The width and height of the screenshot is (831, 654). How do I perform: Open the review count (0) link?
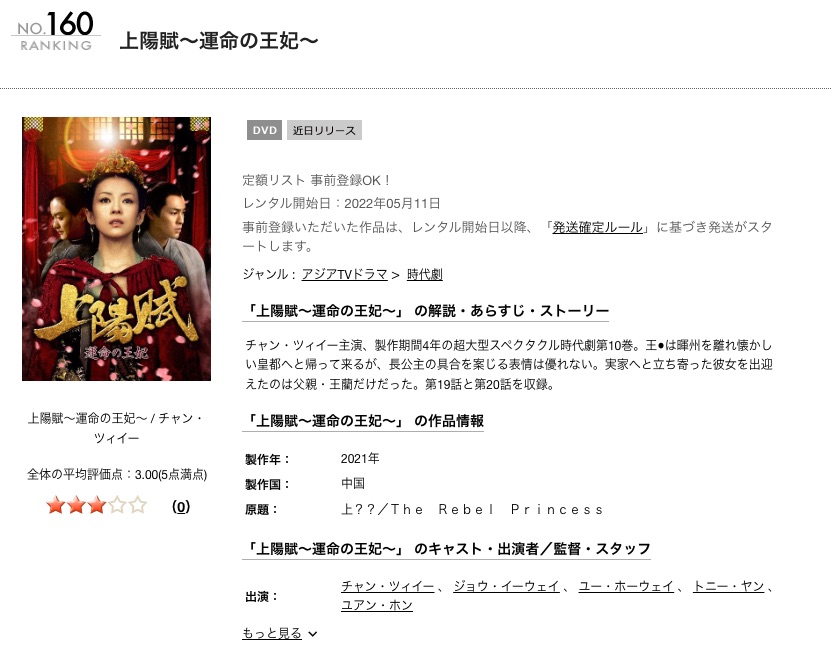click(x=181, y=507)
